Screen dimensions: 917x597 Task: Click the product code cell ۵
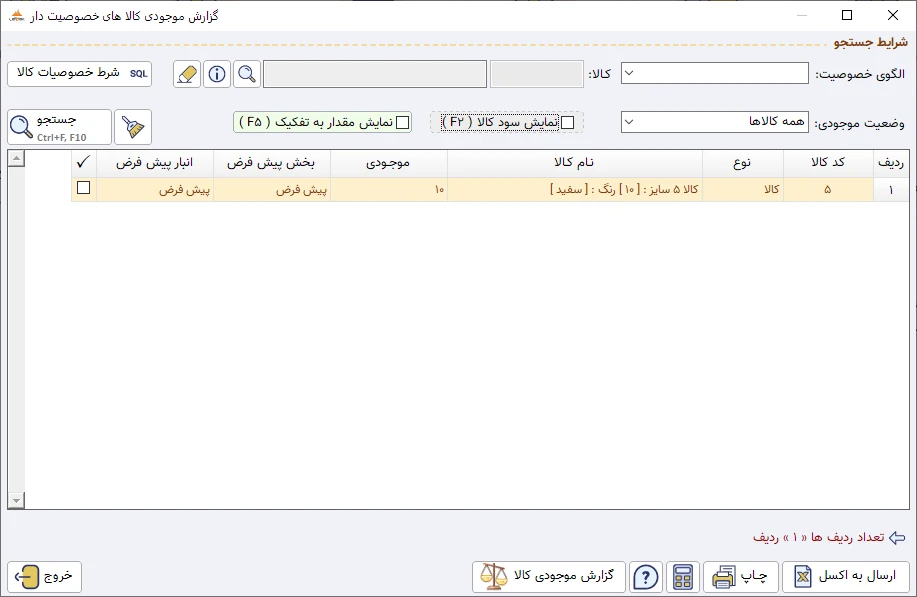828,189
